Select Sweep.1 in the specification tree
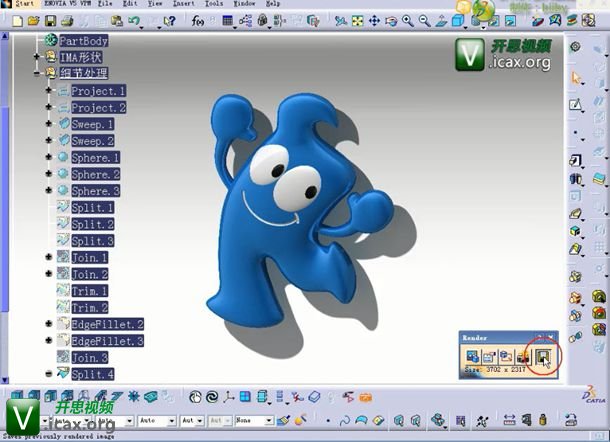Screen dimensions: 610x442 [92, 124]
